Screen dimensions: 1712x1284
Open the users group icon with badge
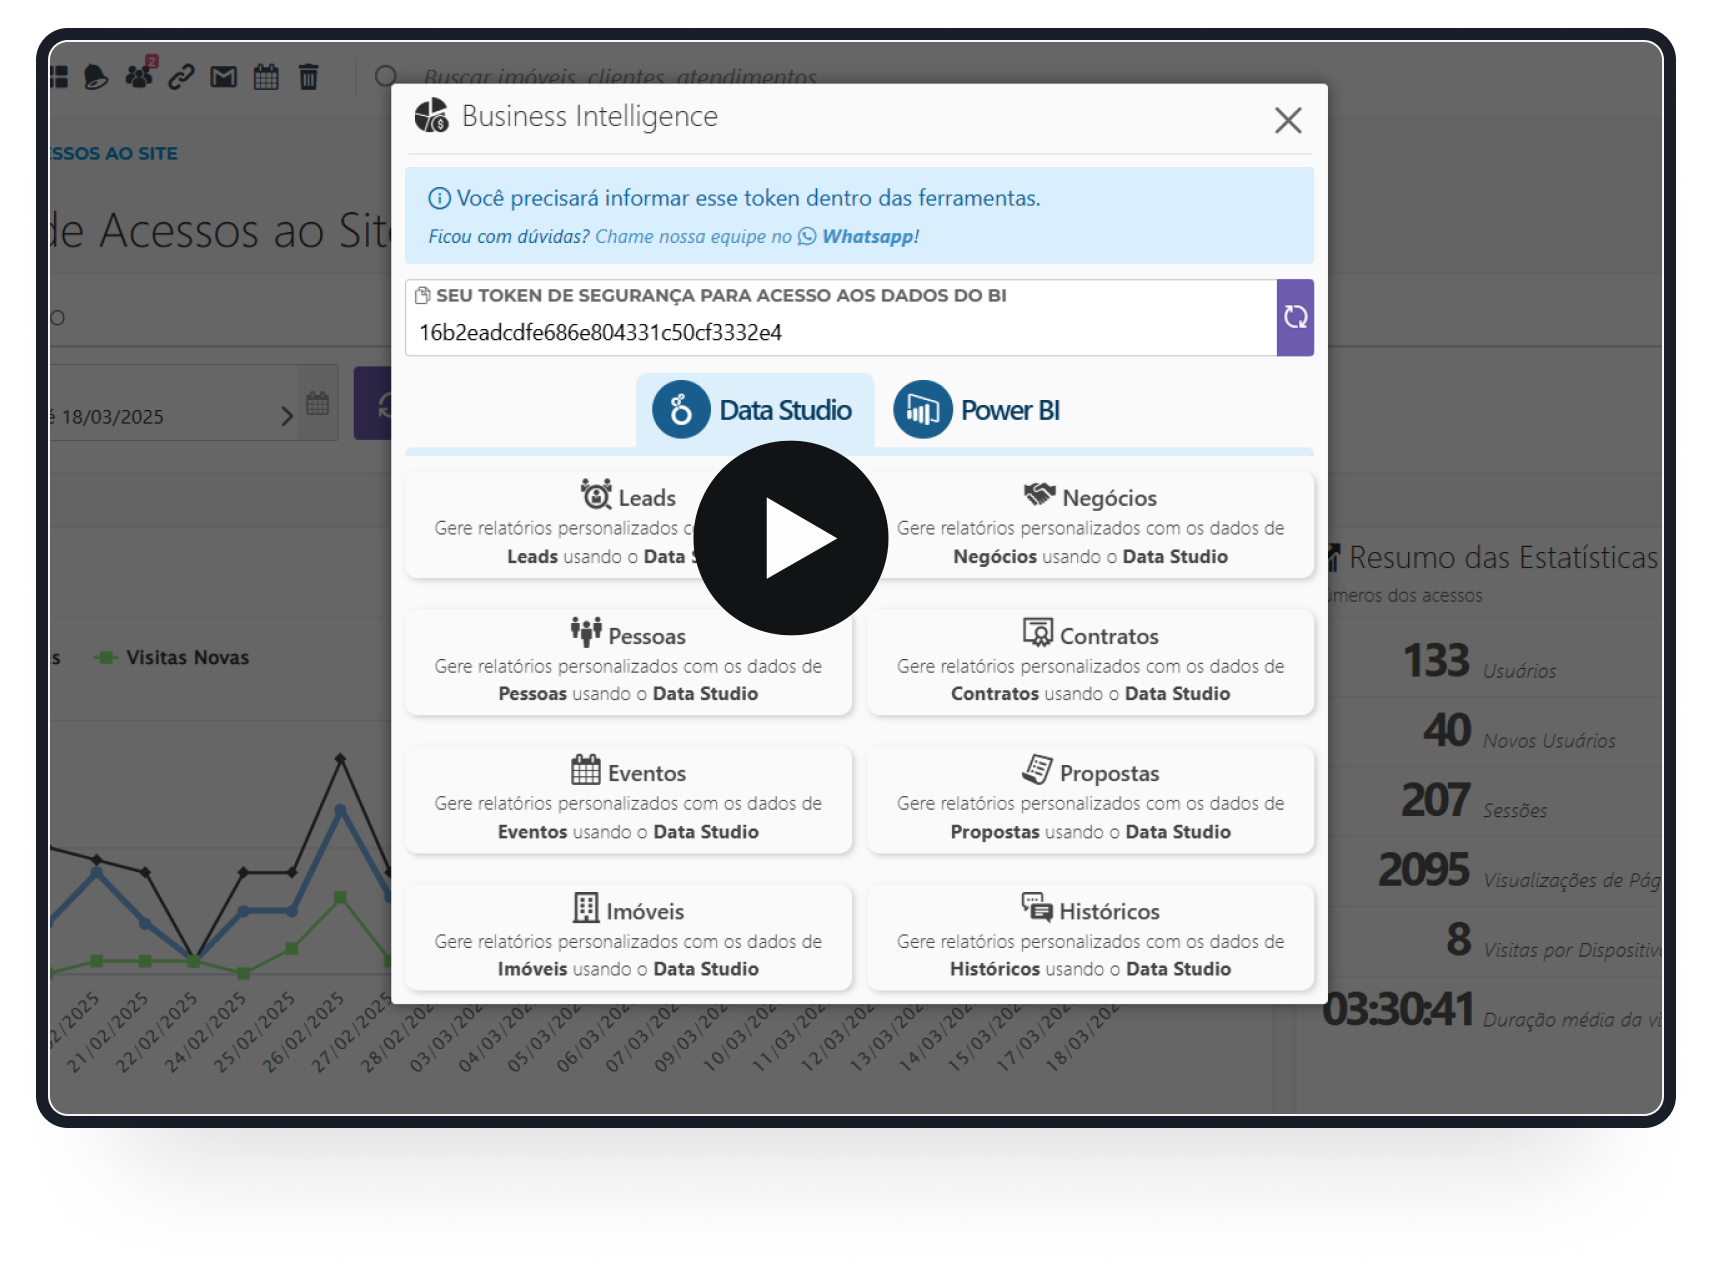(140, 76)
